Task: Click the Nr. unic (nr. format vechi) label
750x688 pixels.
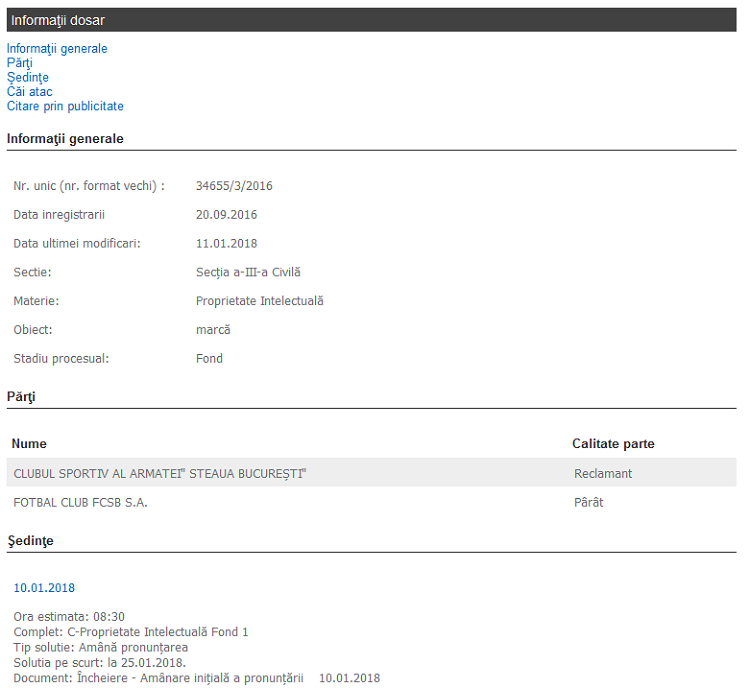Action: (89, 186)
